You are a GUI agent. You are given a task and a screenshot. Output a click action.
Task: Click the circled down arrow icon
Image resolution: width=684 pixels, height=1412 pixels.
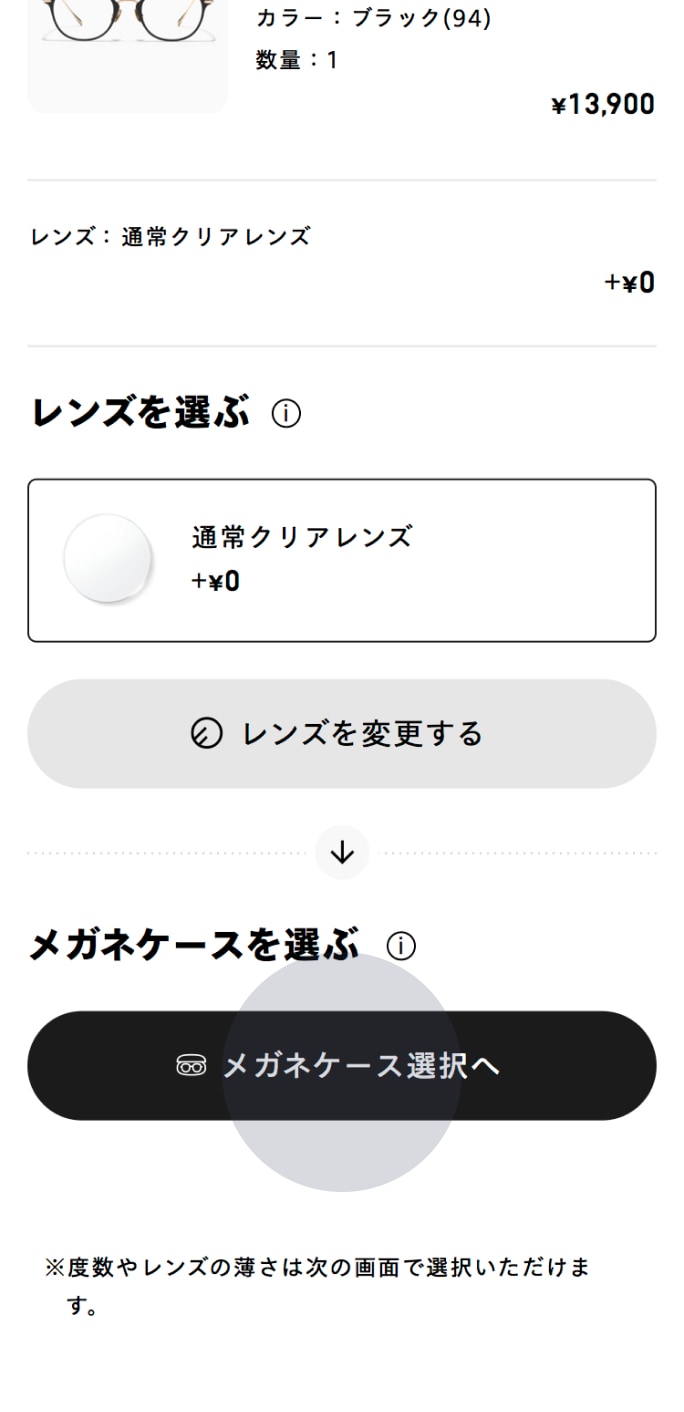tap(342, 853)
